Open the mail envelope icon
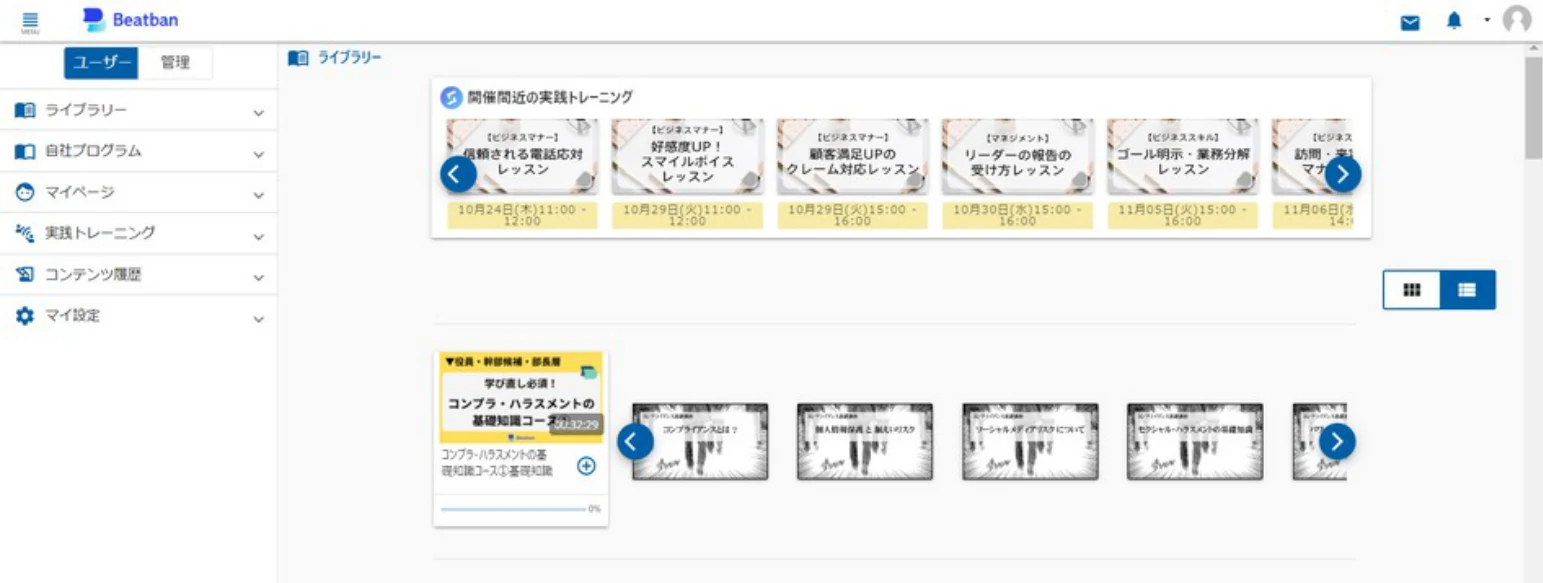The width and height of the screenshot is (1543, 583). 1410,23
